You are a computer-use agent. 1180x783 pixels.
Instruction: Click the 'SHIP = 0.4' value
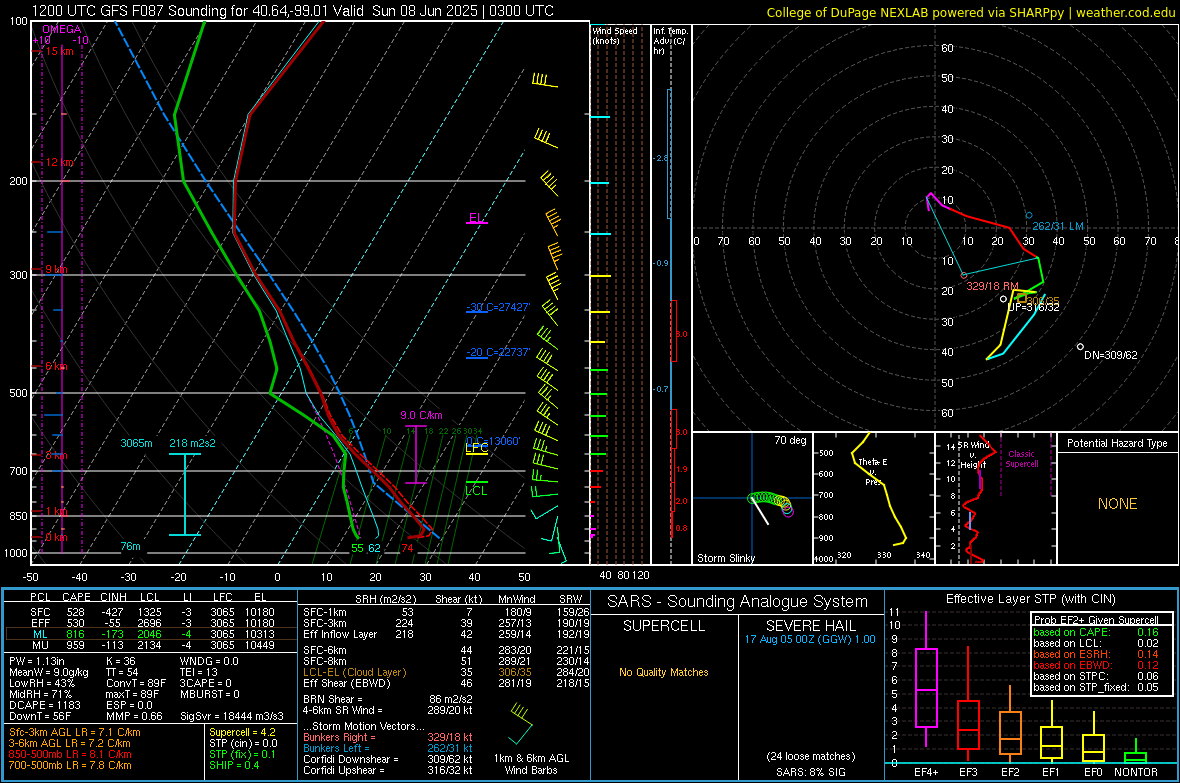point(234,765)
